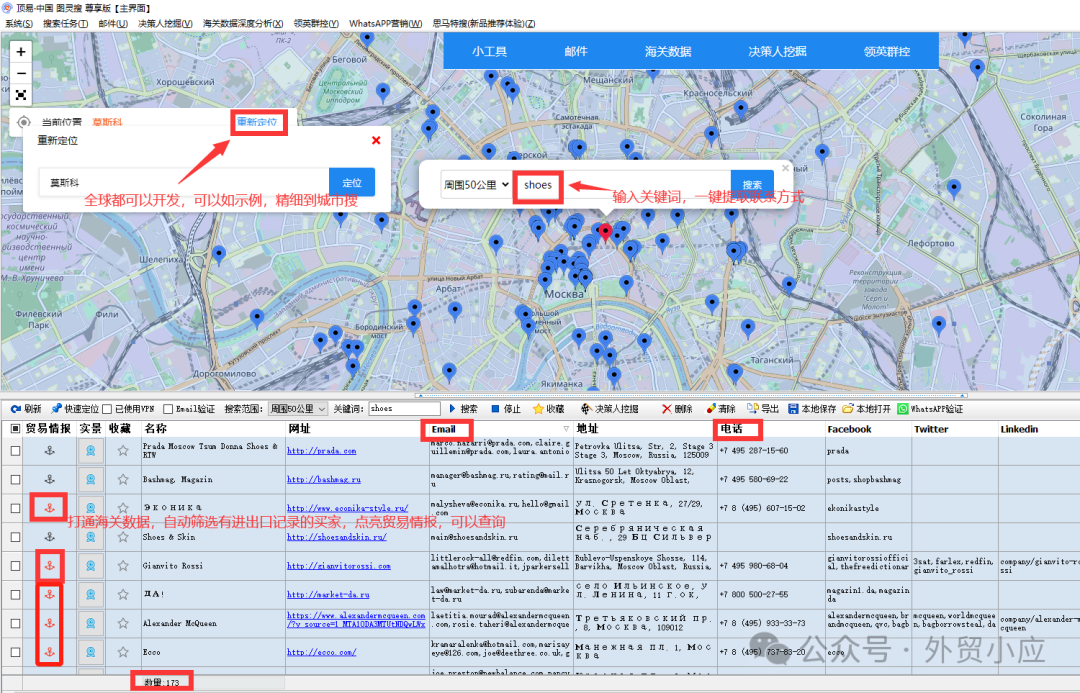Check the Bashmag row checkbox
Screen dimensions: 1080x693
click(x=15, y=479)
